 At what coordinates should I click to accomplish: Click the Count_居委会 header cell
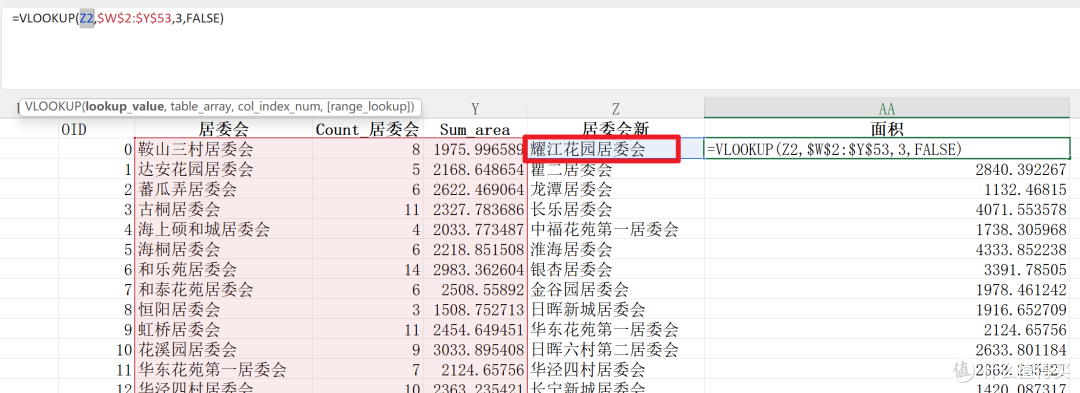[x=367, y=129]
